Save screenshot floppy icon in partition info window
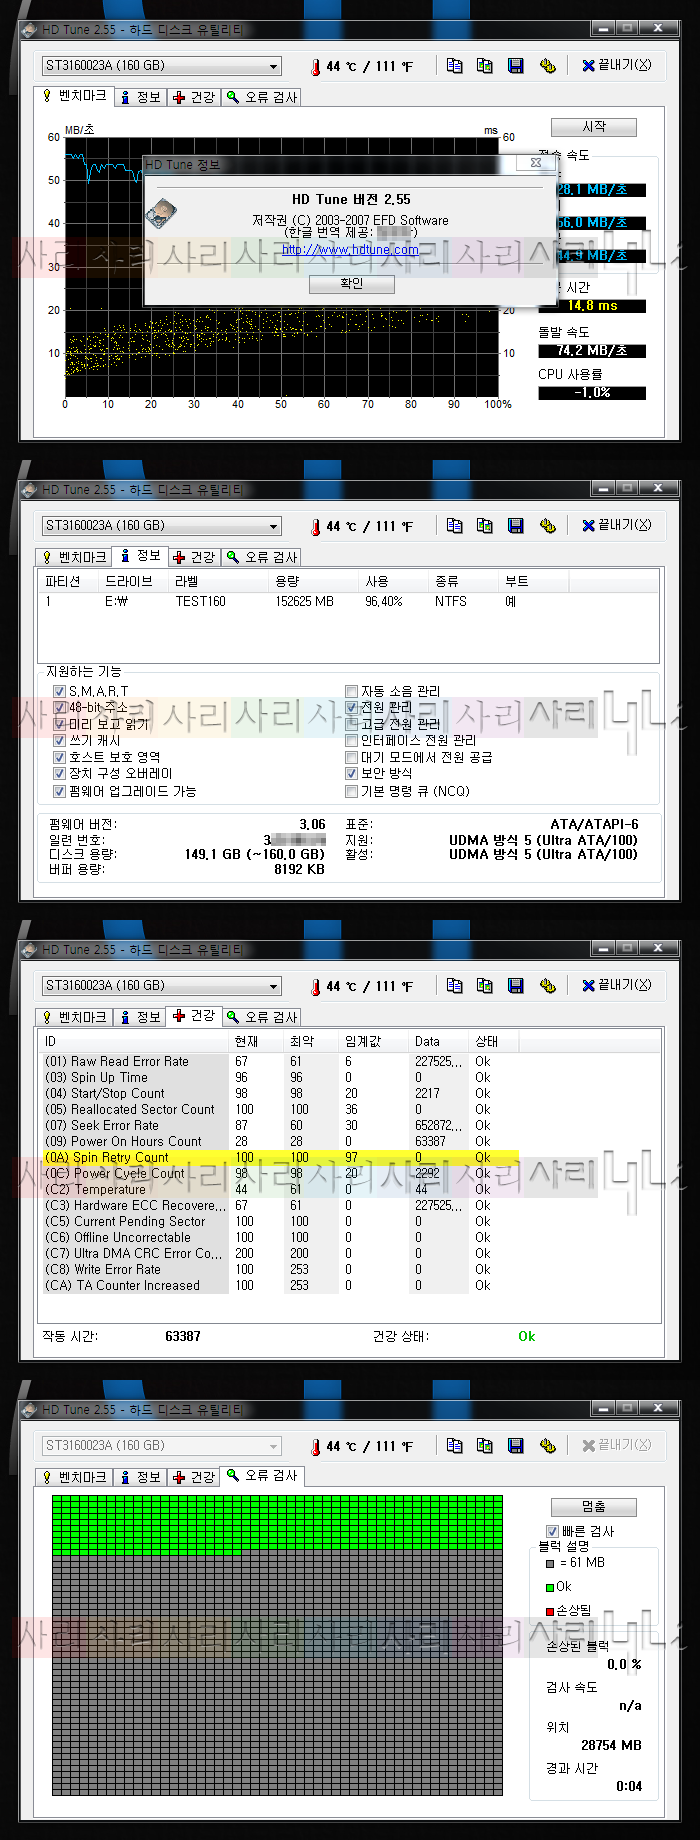 point(516,526)
